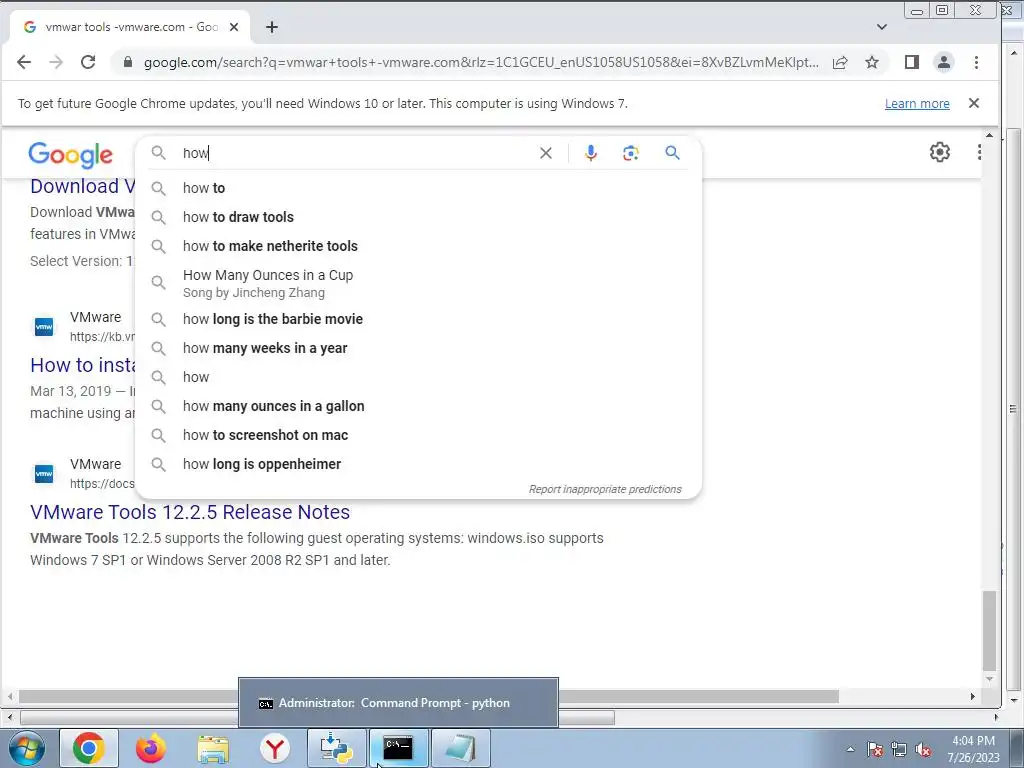This screenshot has width=1024, height=768.
Task: Click the Chrome back arrow
Action: (24, 62)
